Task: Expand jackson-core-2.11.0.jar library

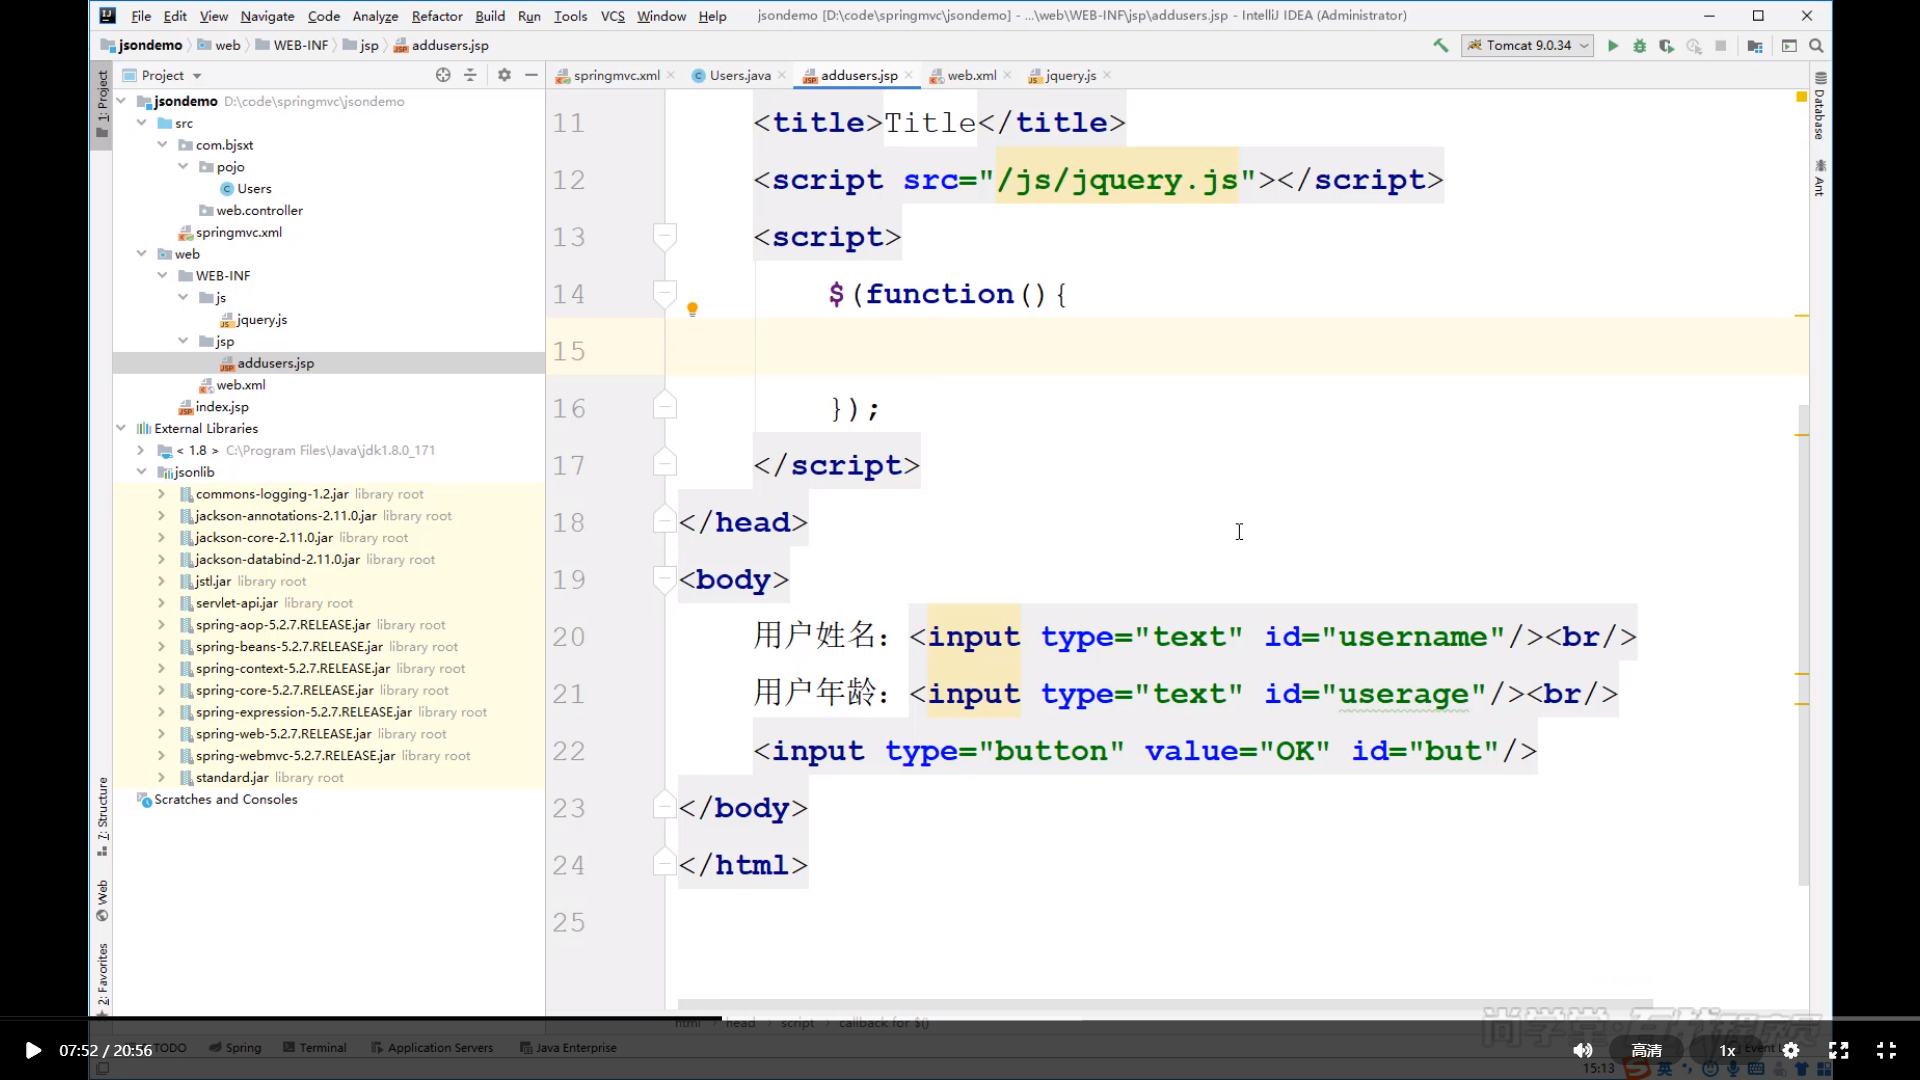Action: [161, 538]
